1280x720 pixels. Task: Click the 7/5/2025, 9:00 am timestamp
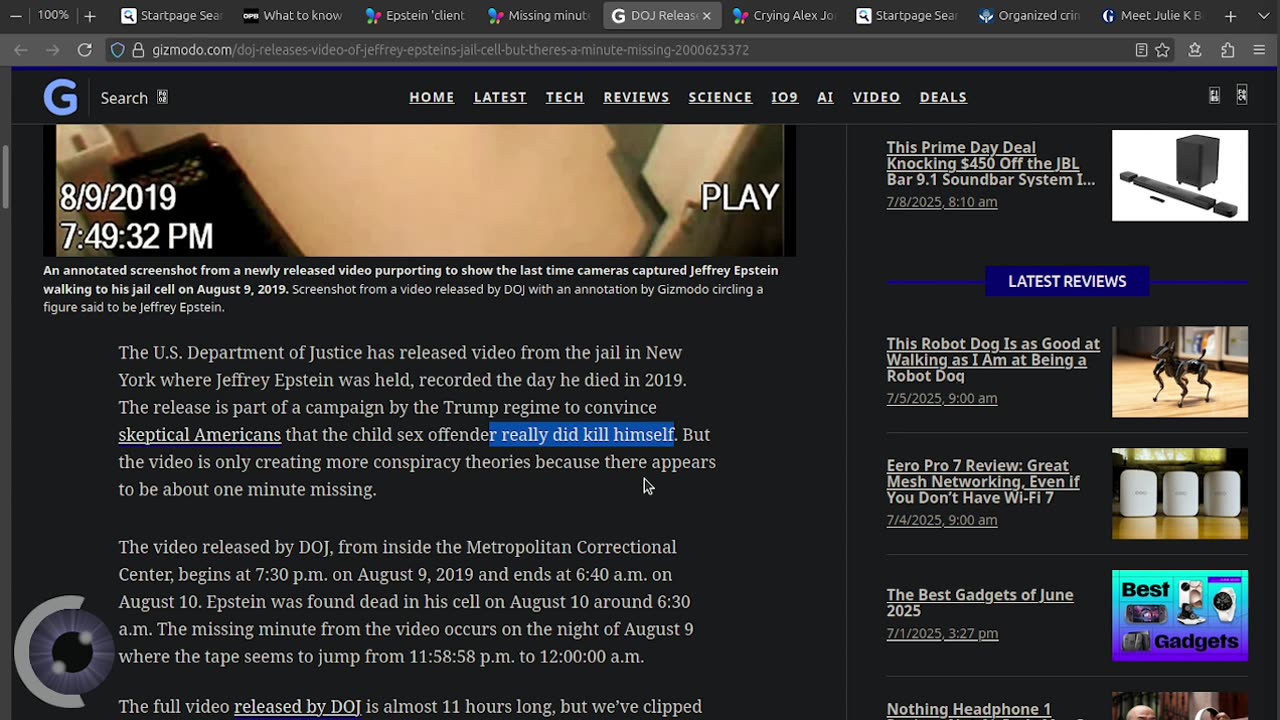(x=942, y=398)
